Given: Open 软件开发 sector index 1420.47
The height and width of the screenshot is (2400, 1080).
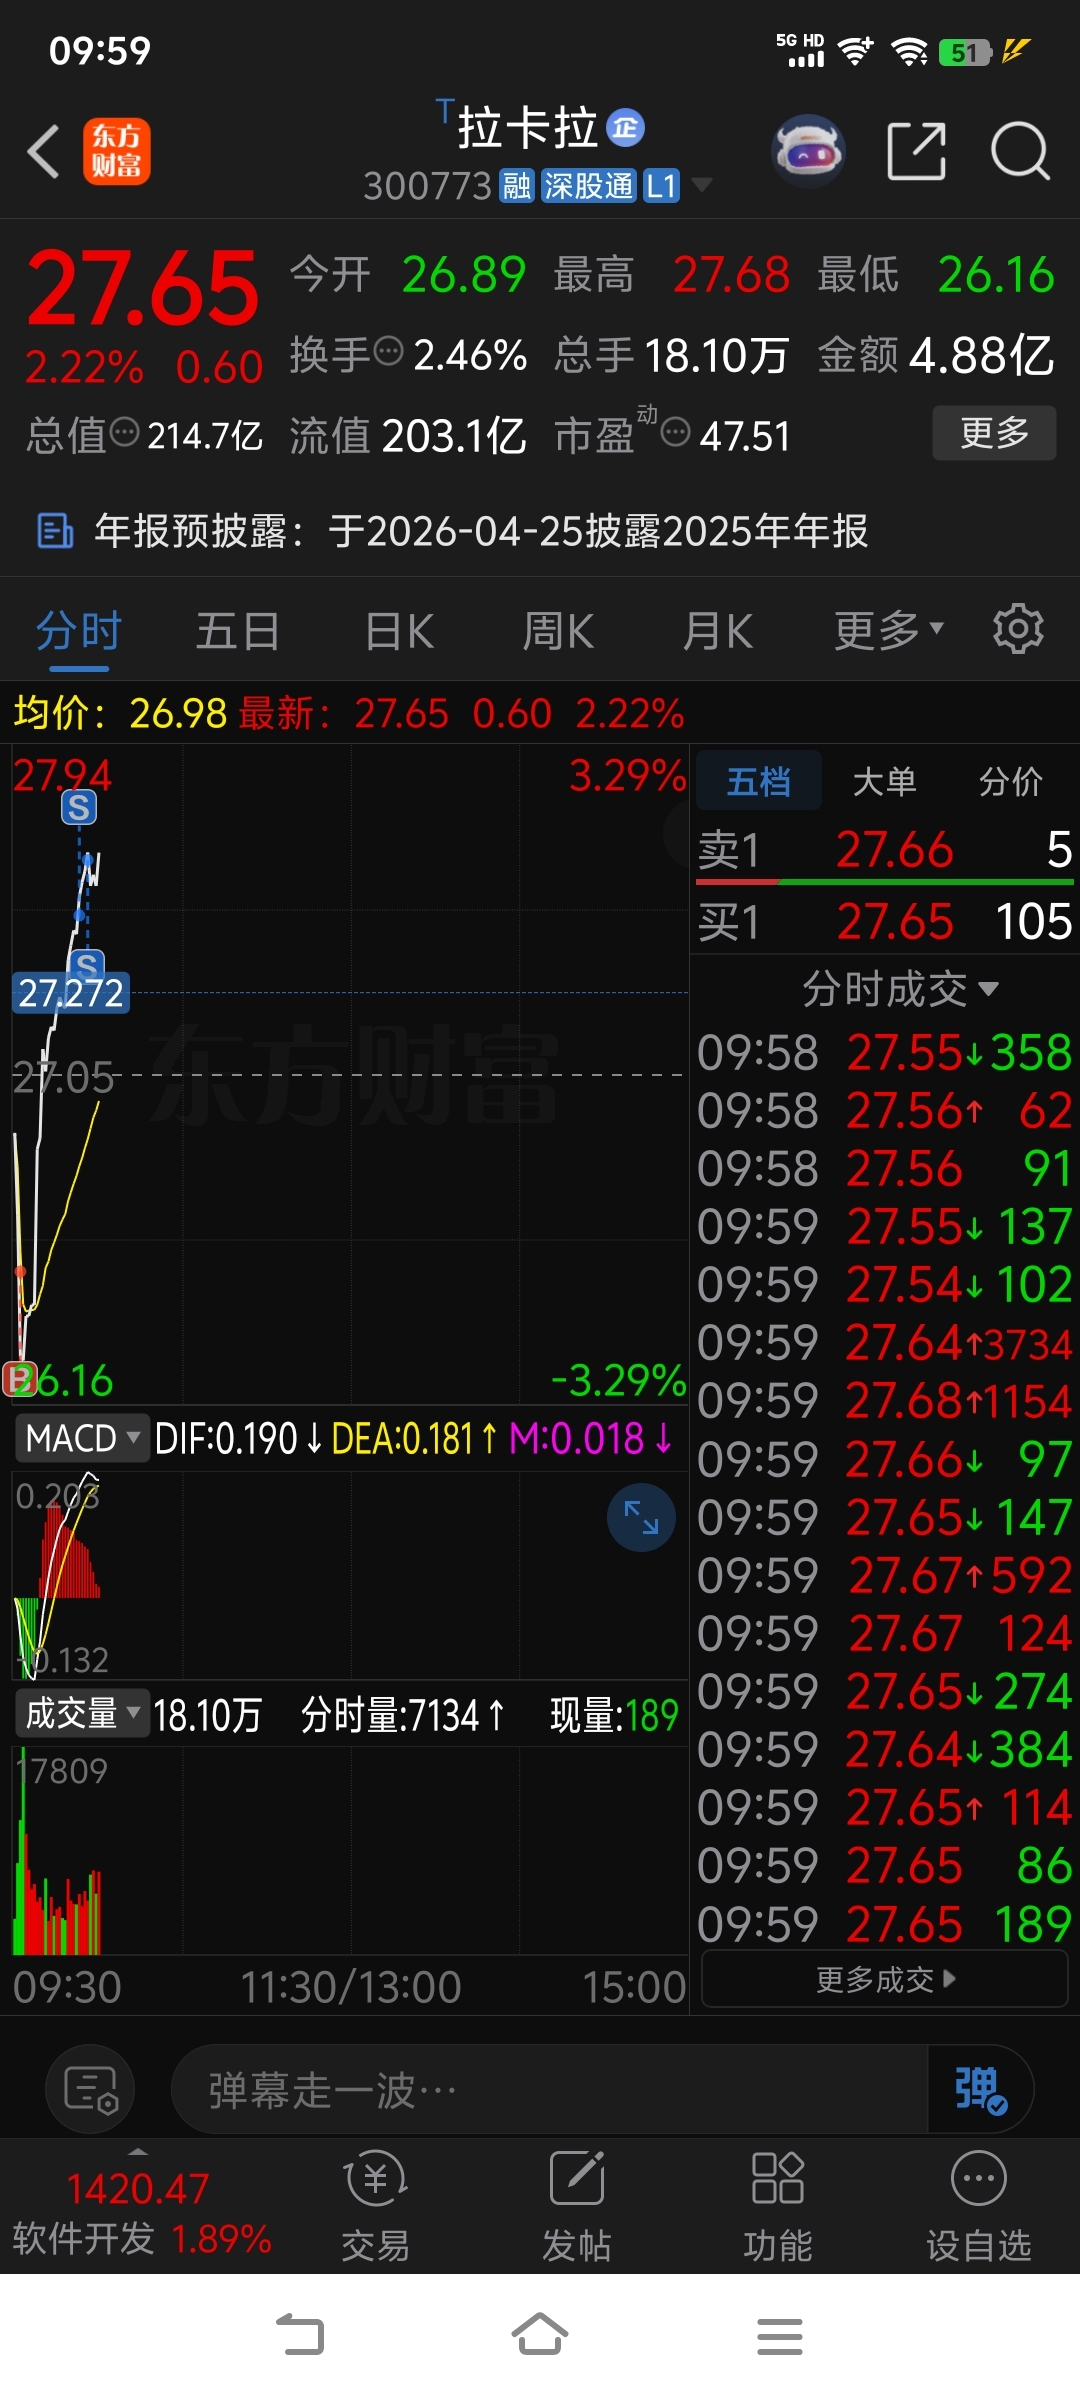Looking at the screenshot, I should click(x=140, y=2212).
